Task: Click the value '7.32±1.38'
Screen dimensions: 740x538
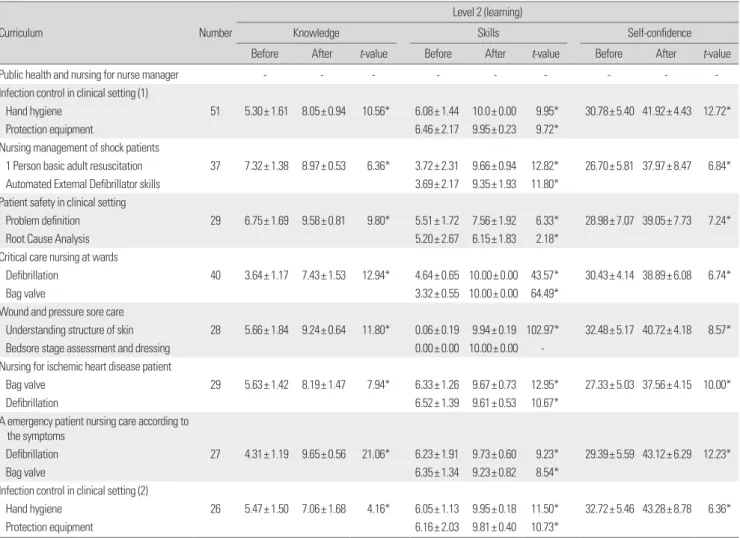Action: point(266,166)
